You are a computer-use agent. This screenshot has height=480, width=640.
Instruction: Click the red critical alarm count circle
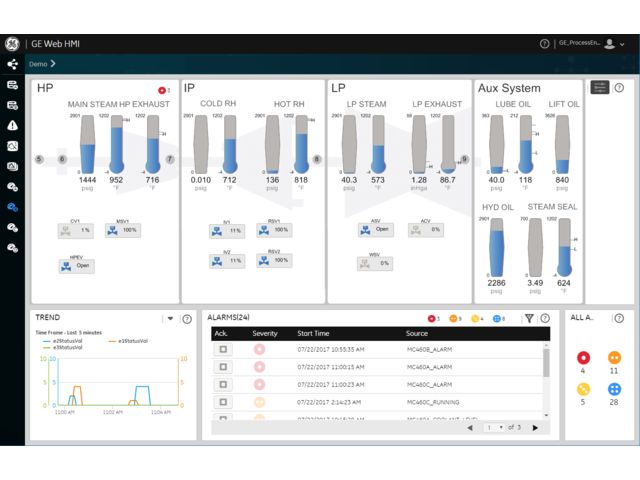(583, 357)
